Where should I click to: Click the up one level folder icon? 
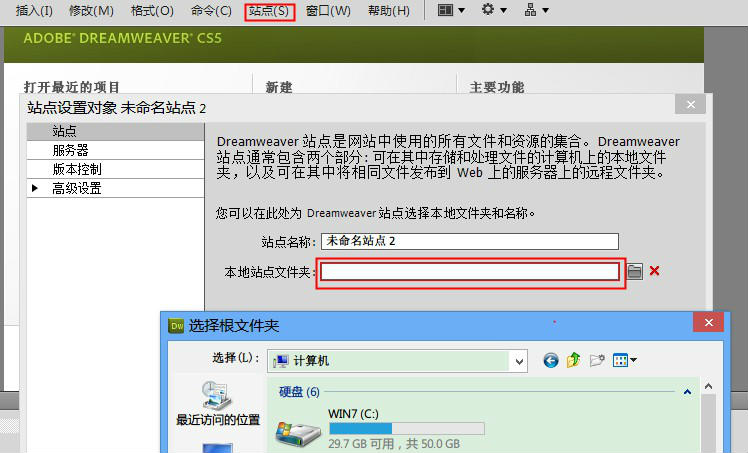point(573,360)
